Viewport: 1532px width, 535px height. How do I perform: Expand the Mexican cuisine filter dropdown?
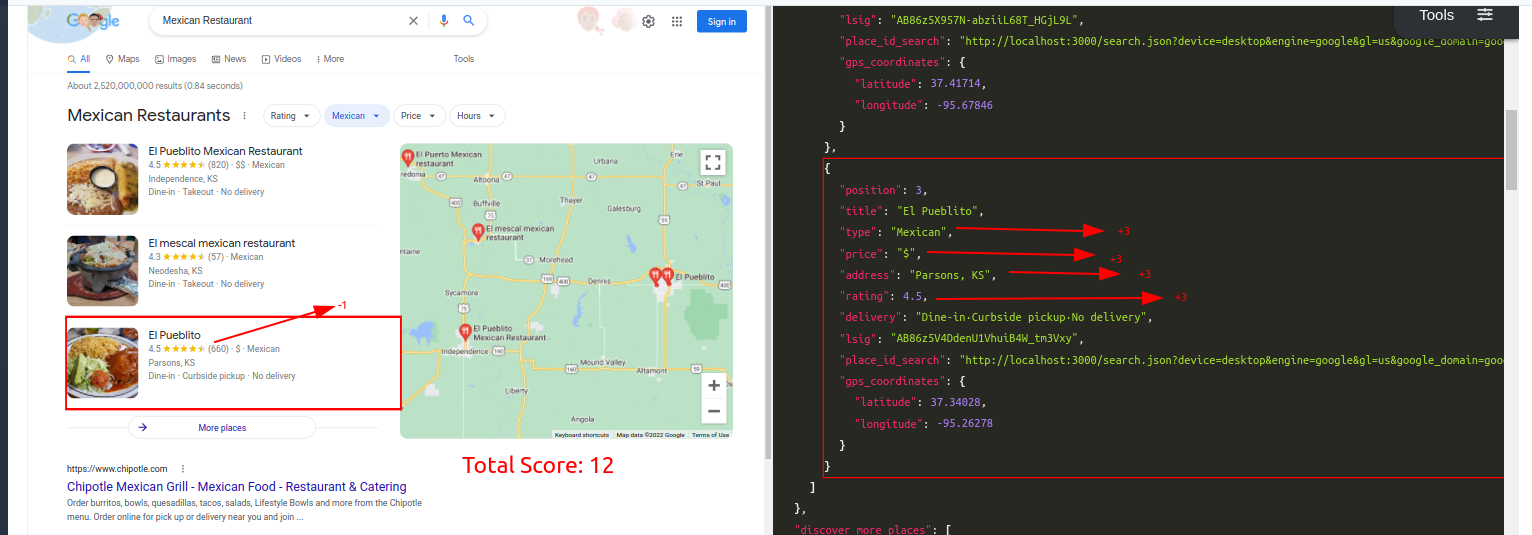[x=356, y=116]
